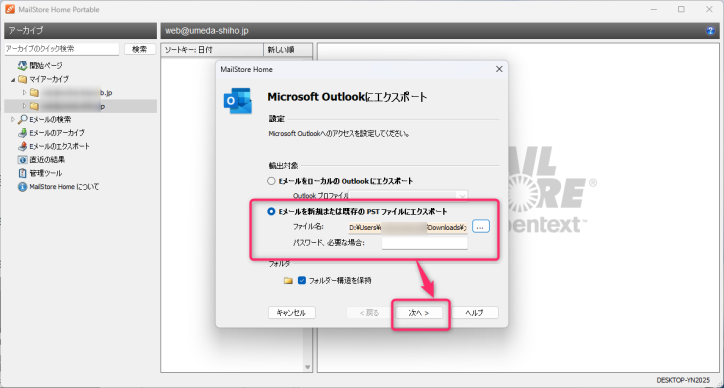
Task: Click the 開始ページ start page icon
Action: click(22, 66)
